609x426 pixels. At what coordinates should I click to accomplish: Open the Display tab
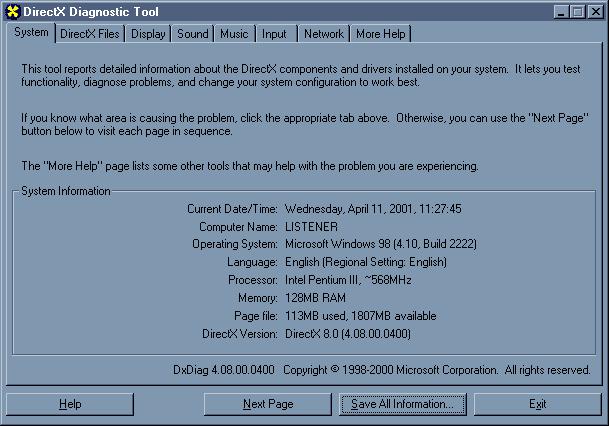[148, 34]
